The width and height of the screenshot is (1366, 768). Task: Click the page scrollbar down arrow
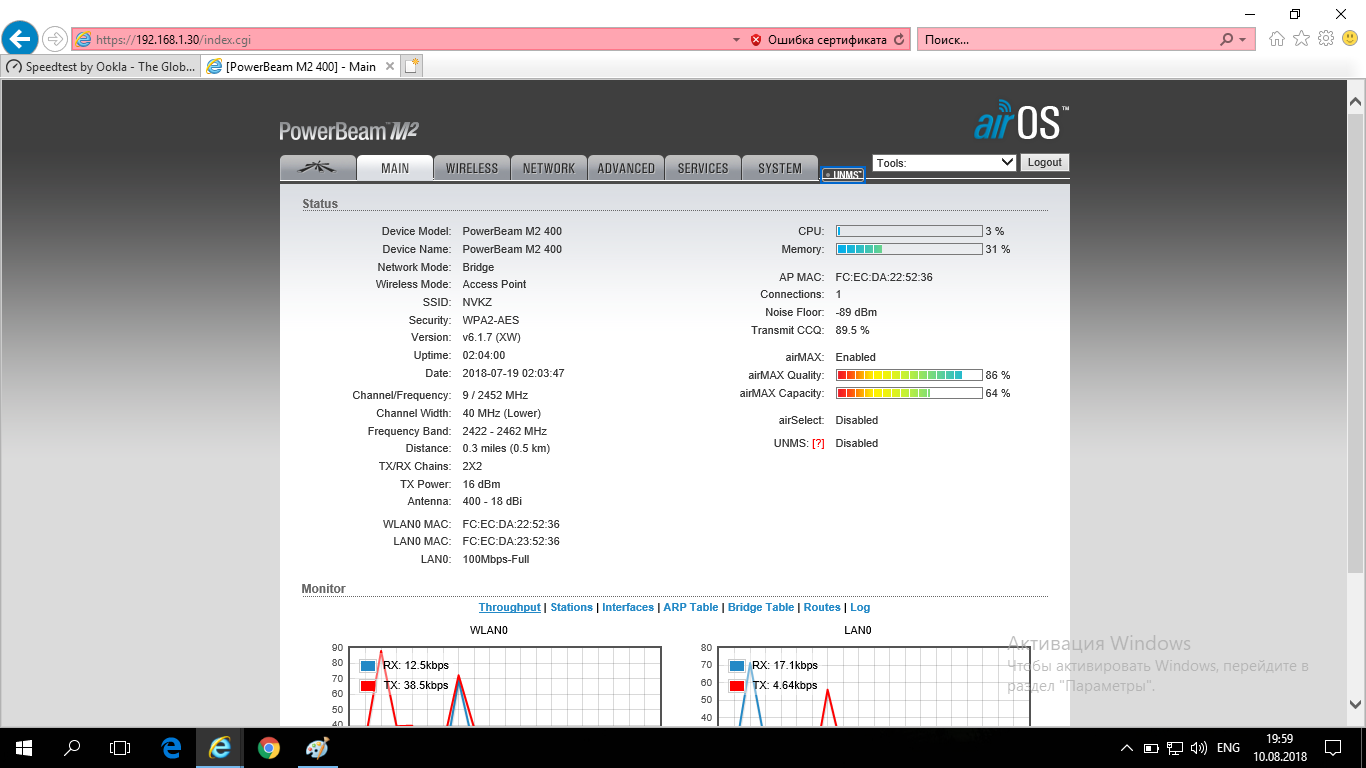tap(1355, 704)
